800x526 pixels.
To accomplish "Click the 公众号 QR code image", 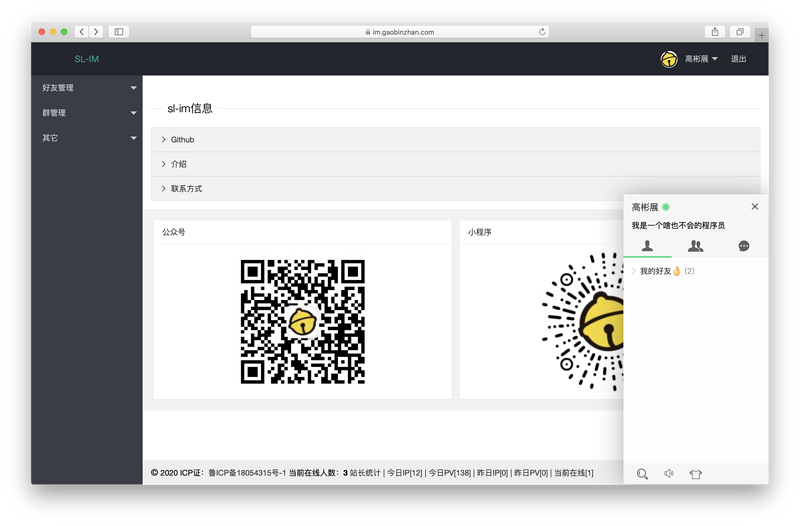I will [x=303, y=321].
